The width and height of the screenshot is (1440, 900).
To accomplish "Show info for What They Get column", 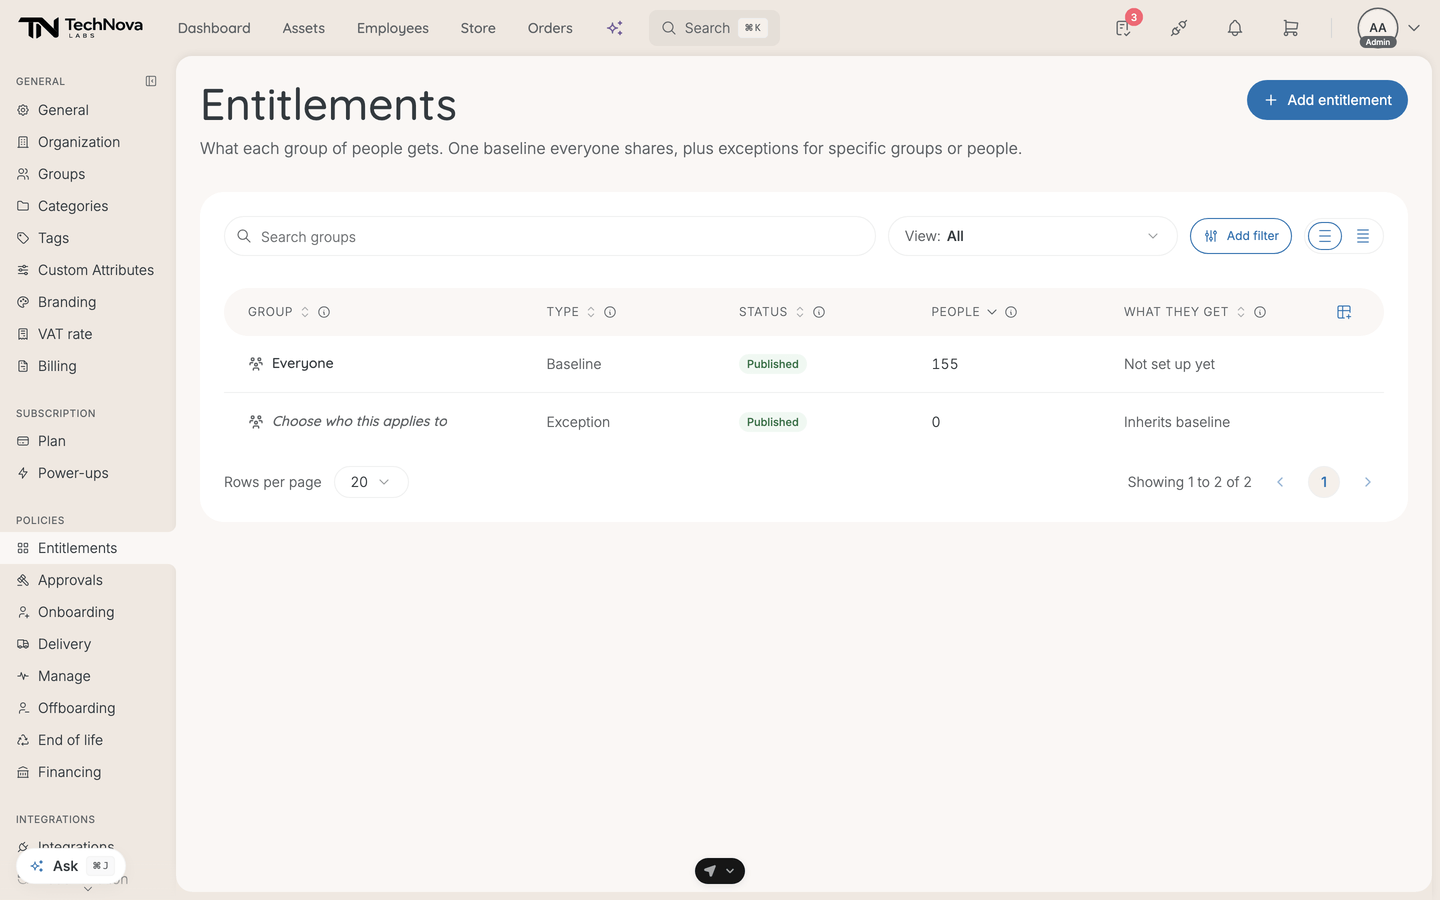I will tap(1260, 312).
